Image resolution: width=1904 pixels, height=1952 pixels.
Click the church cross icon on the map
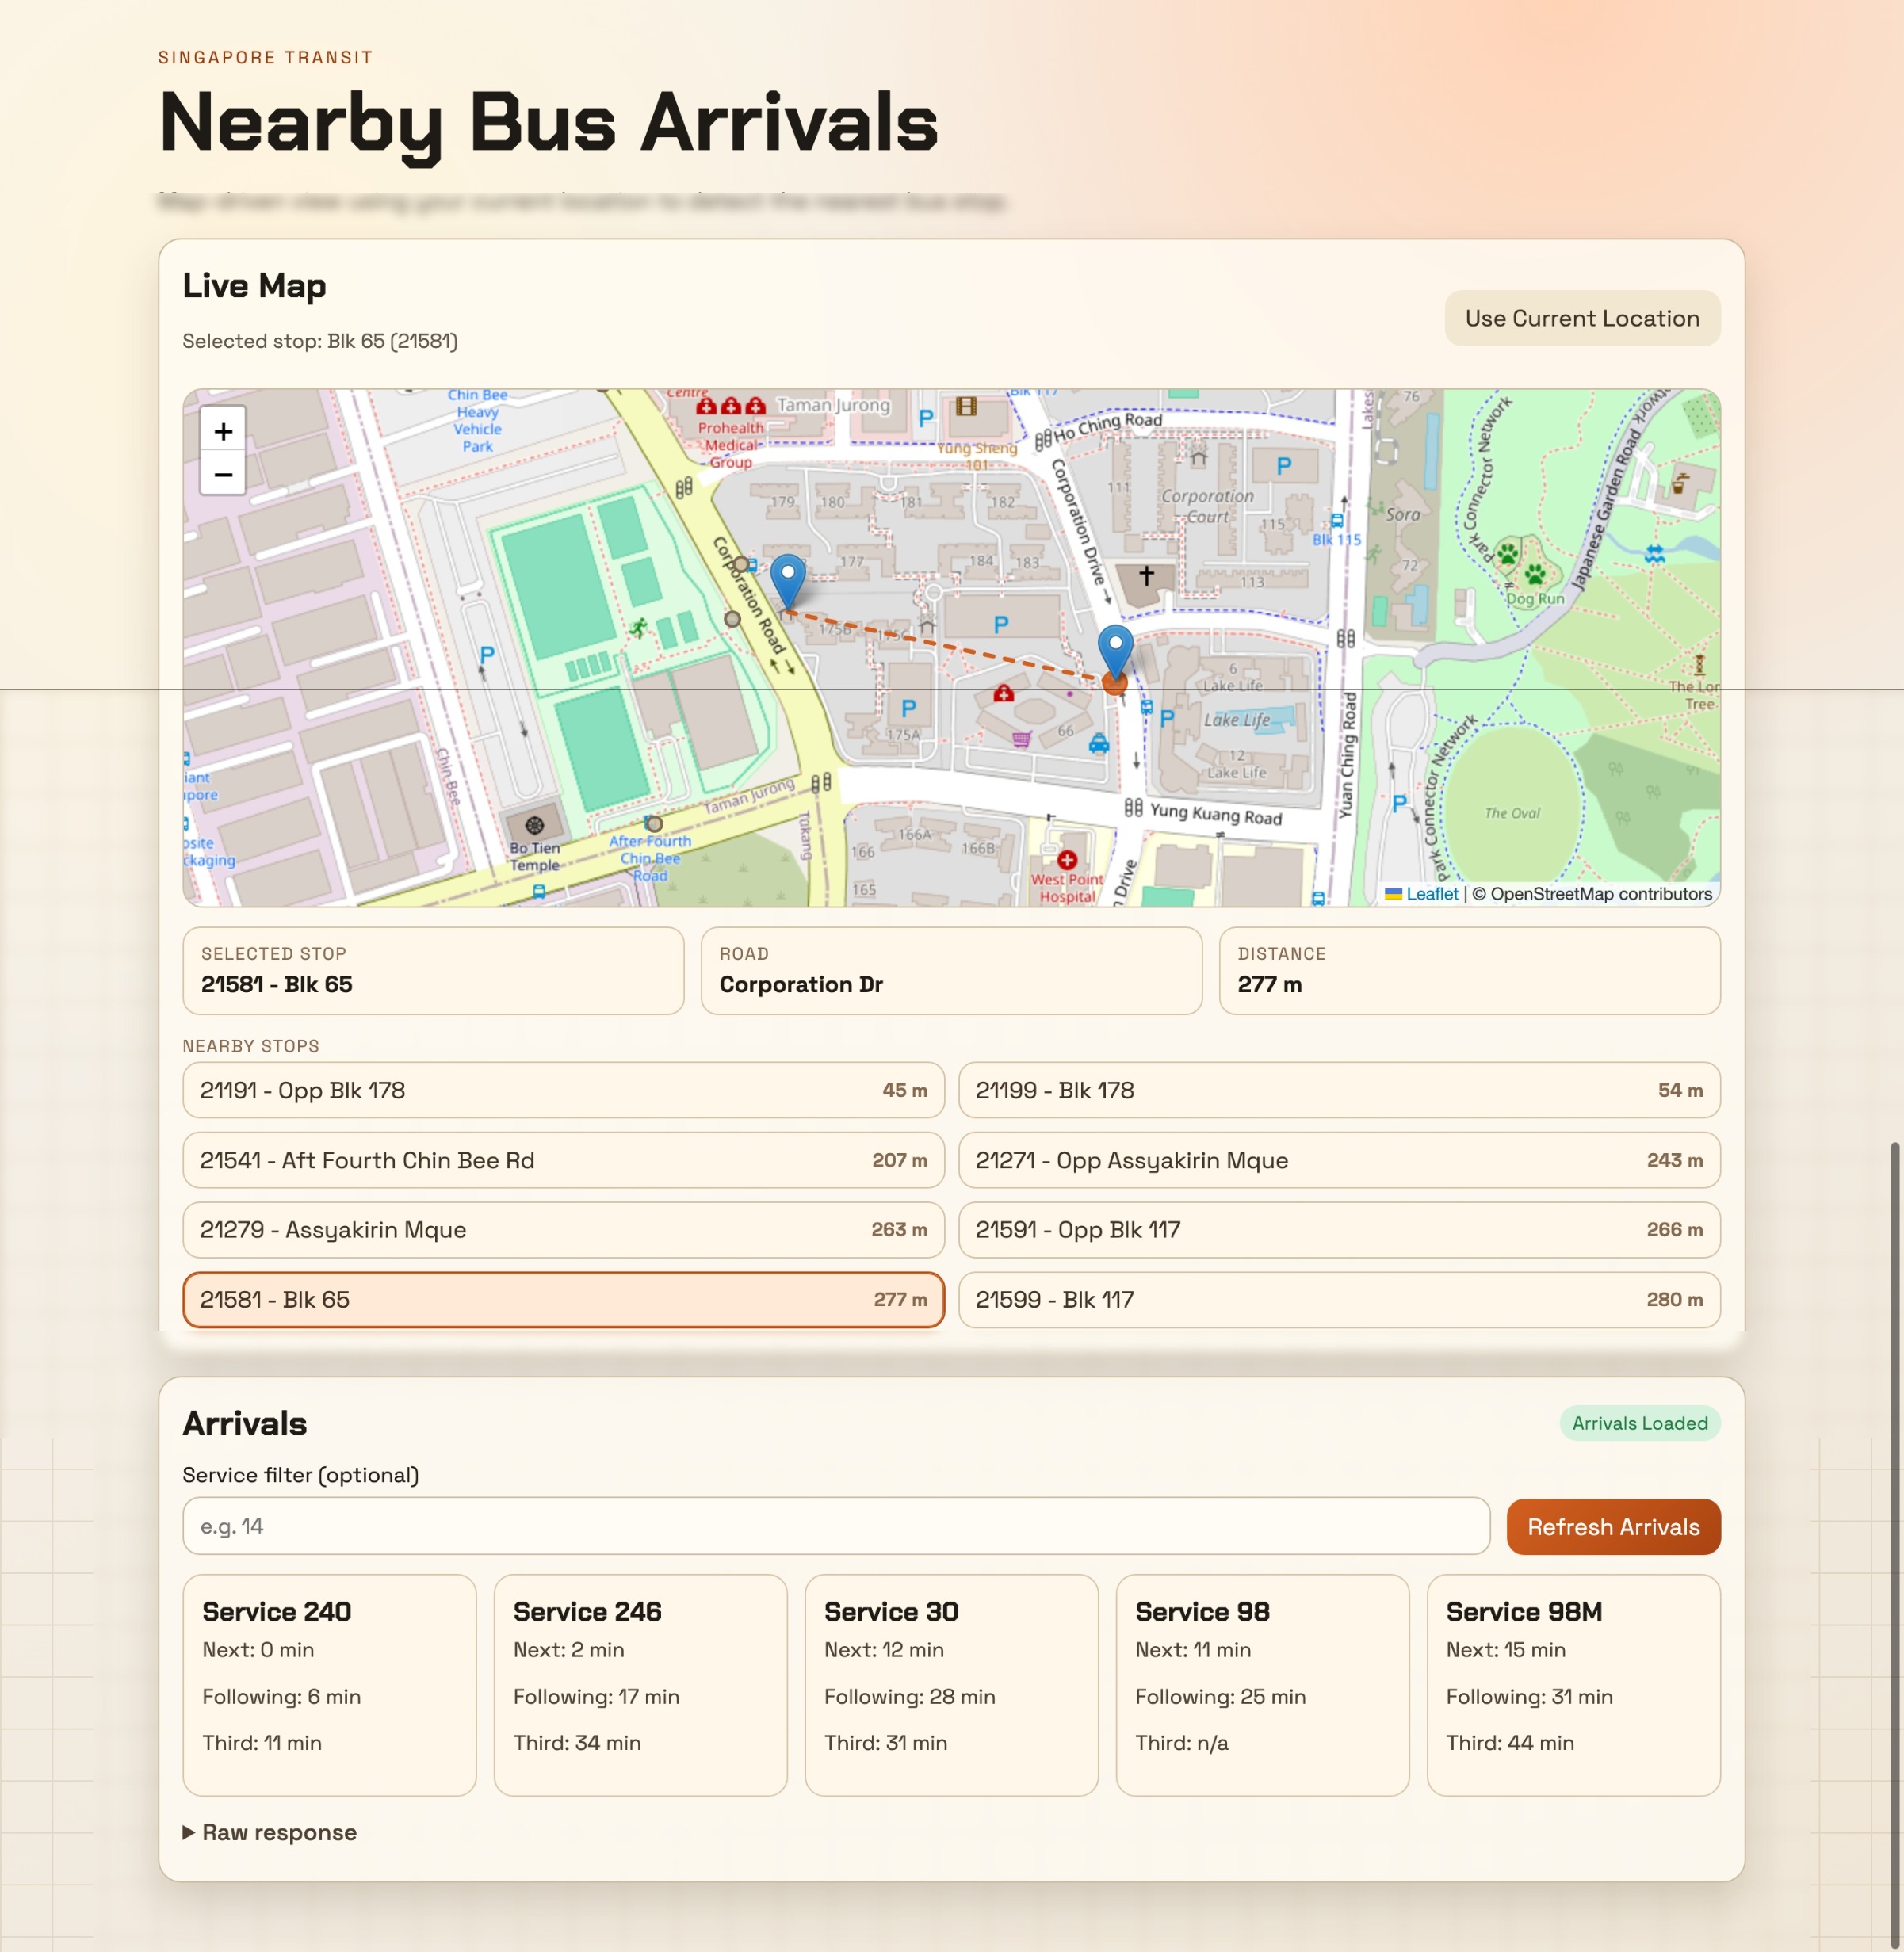[x=1146, y=575]
